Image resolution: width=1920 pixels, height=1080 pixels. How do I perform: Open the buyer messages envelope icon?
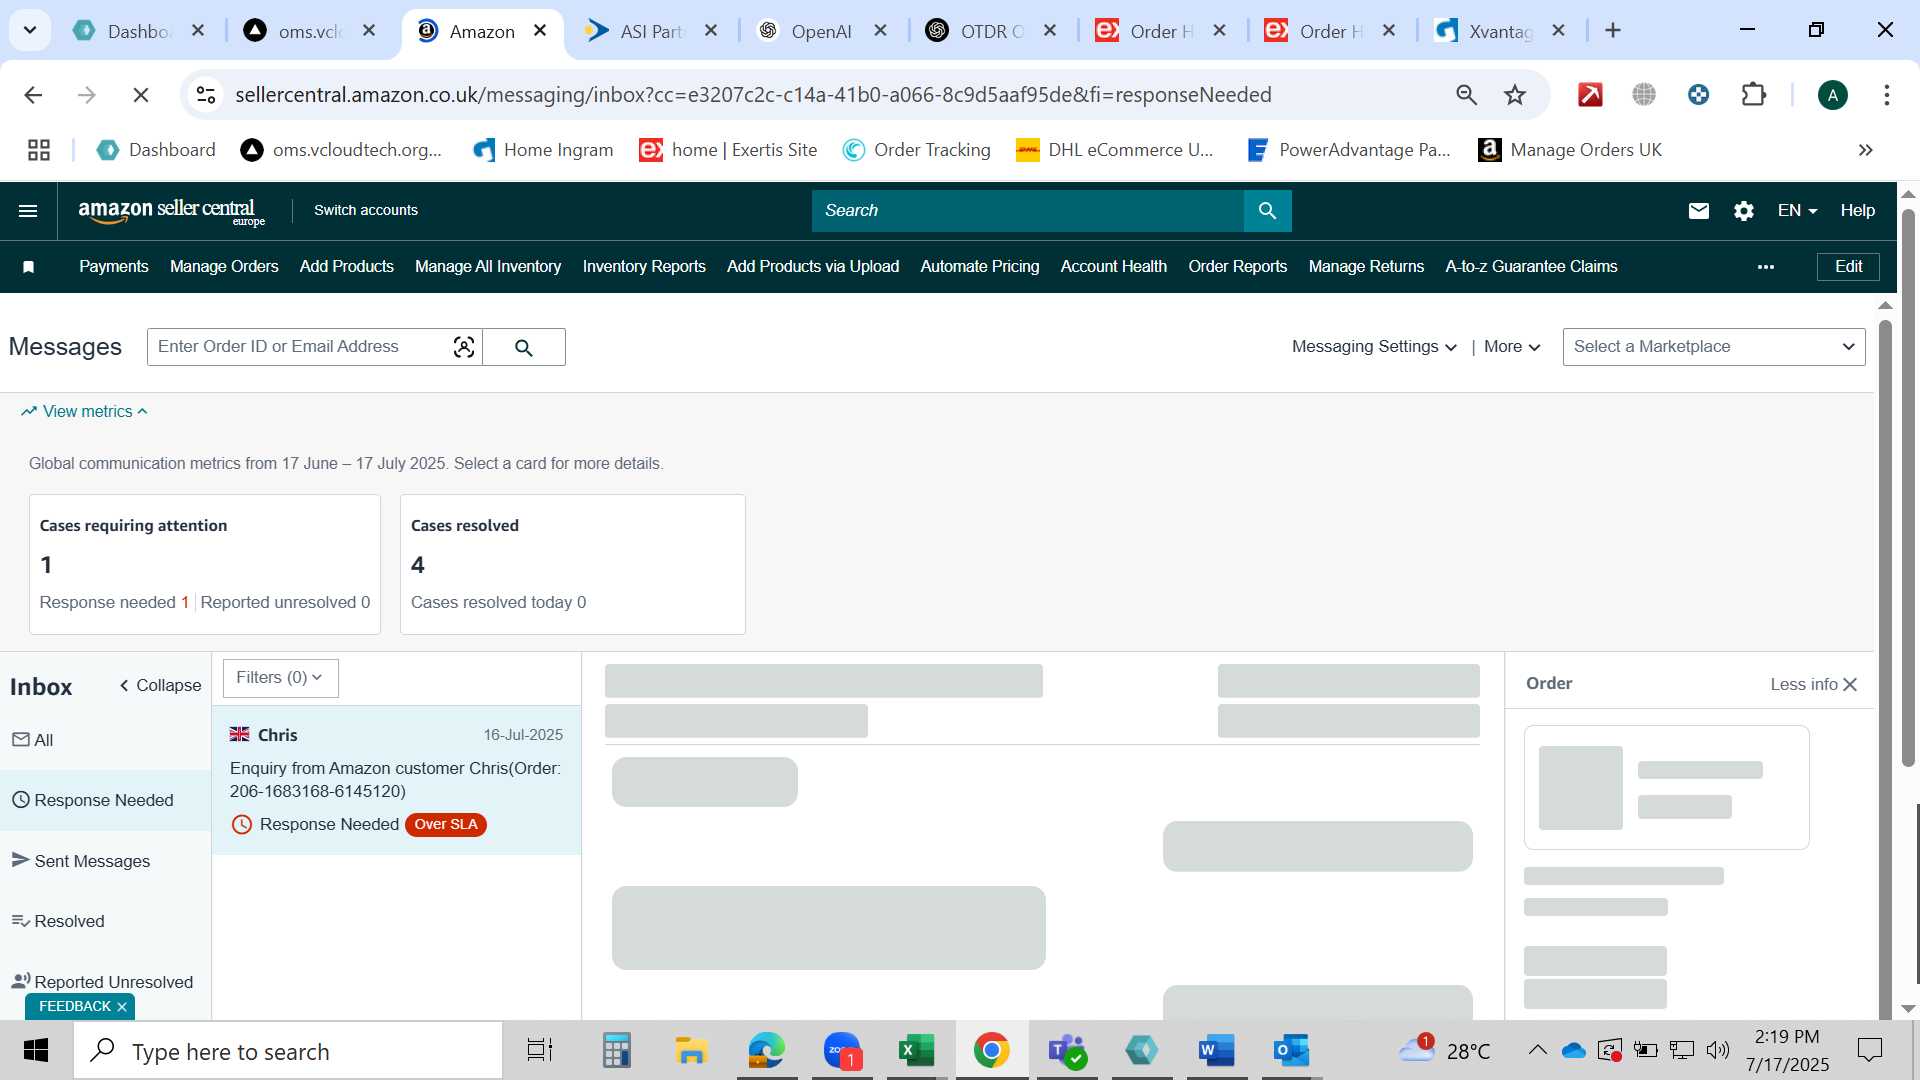[1698, 211]
